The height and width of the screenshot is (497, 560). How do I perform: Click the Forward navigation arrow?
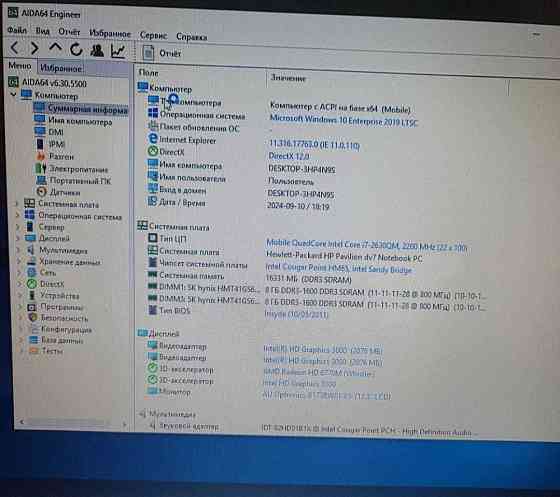pyautogui.click(x=35, y=48)
